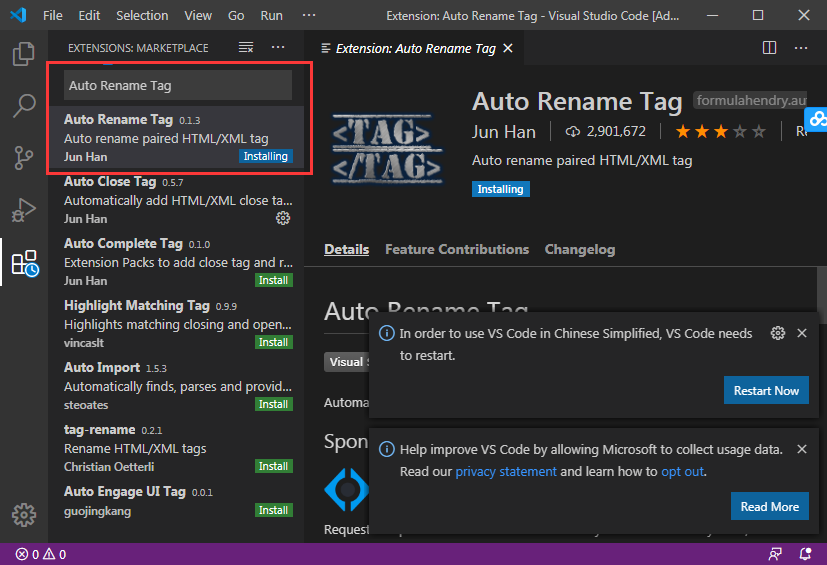Image resolution: width=827 pixels, height=565 pixels.
Task: Install Auto Import extension
Action: (x=273, y=404)
